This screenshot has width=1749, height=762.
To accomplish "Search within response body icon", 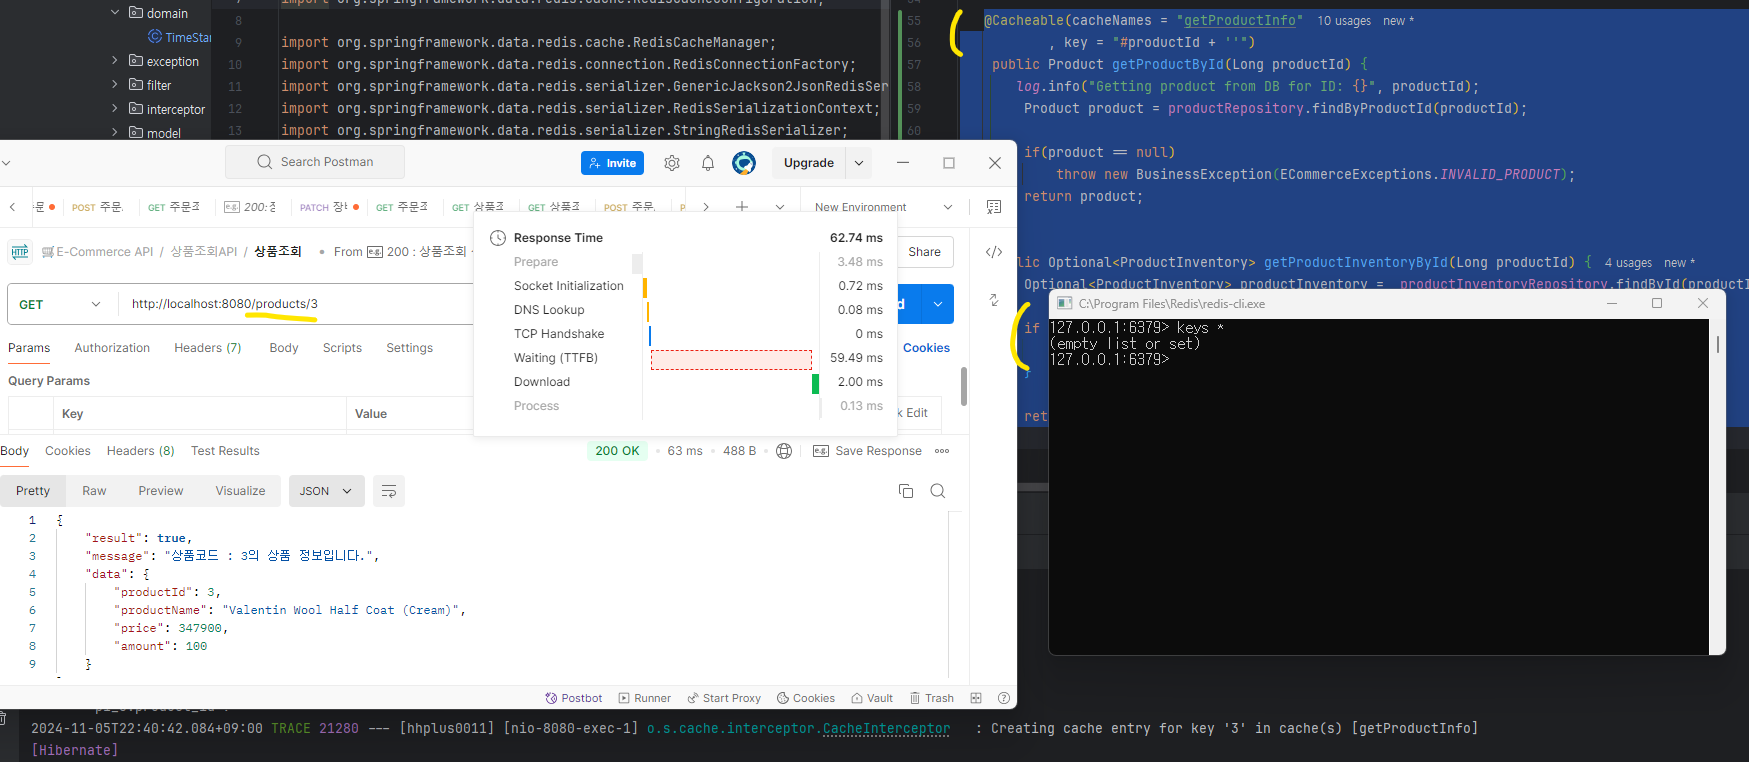I will (x=938, y=491).
